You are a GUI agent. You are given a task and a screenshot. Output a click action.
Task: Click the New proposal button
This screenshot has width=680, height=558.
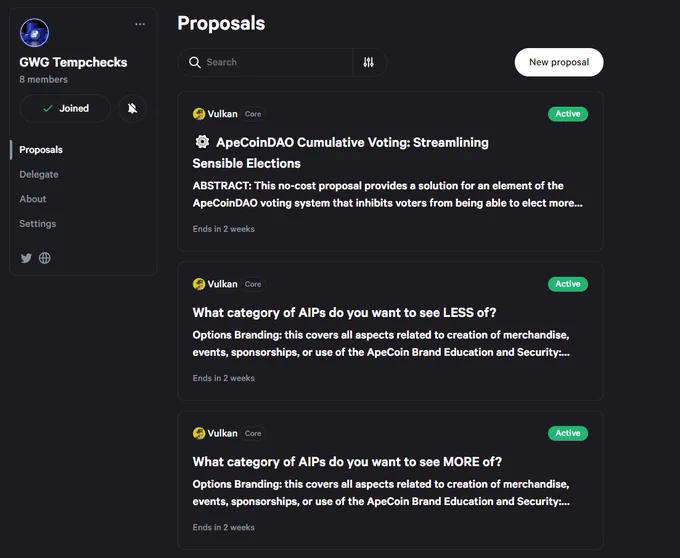pyautogui.click(x=559, y=62)
